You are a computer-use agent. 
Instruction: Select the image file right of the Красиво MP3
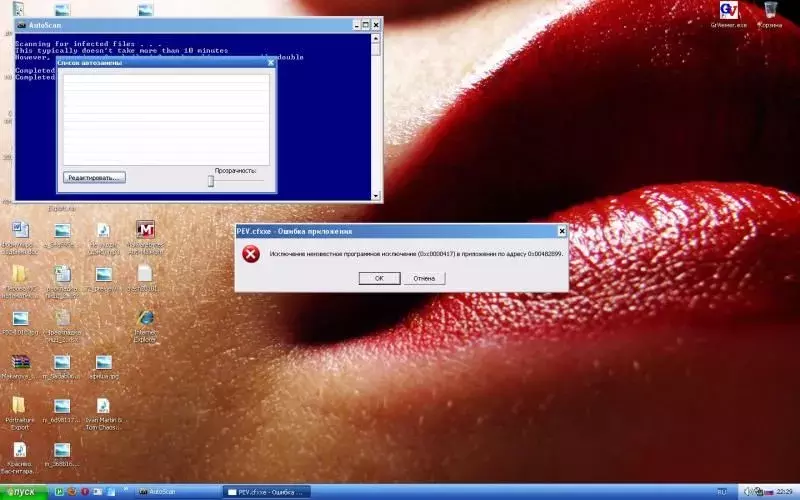[x=62, y=450]
